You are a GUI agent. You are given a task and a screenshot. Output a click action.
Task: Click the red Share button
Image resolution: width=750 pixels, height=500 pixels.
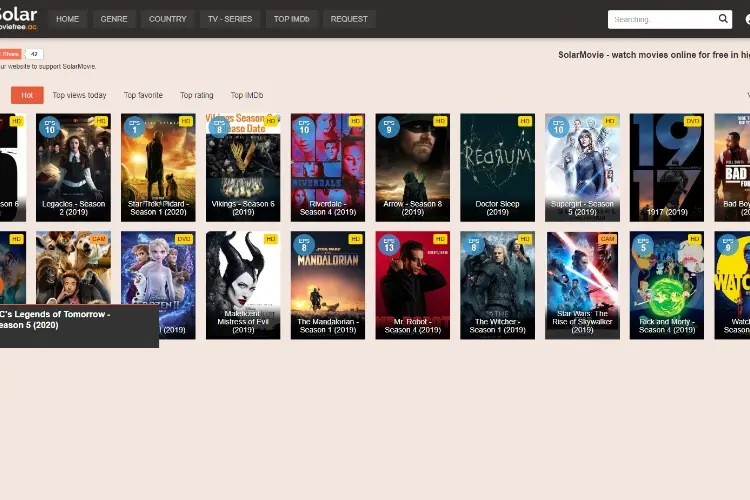[11, 54]
